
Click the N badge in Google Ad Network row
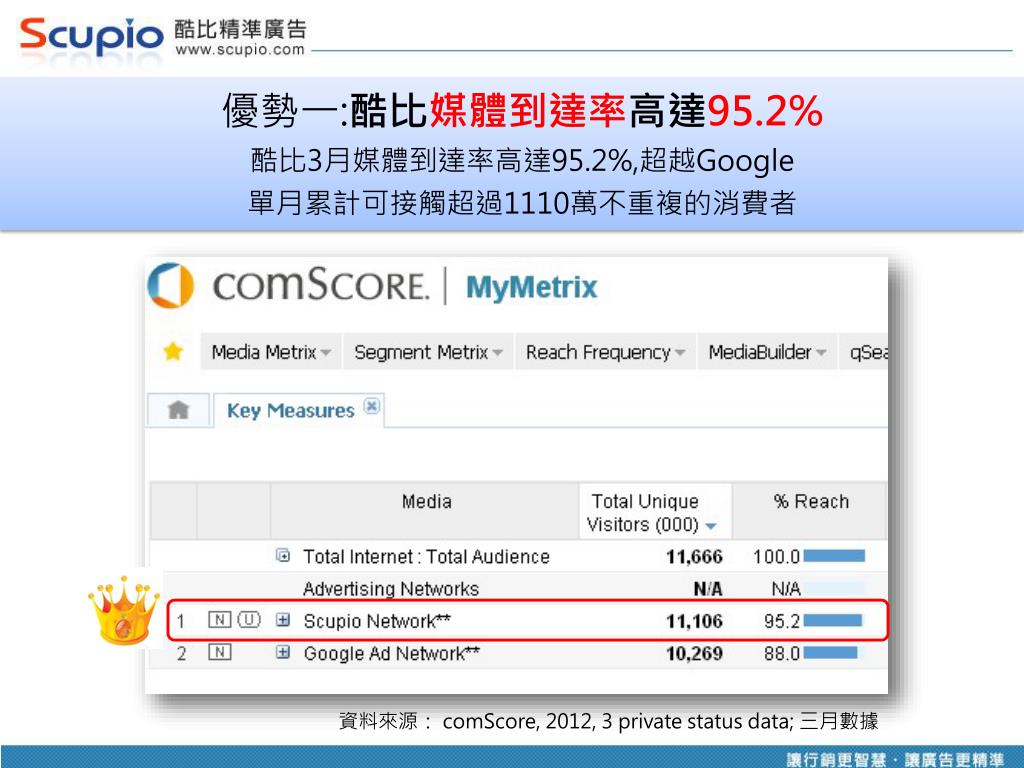tap(219, 652)
